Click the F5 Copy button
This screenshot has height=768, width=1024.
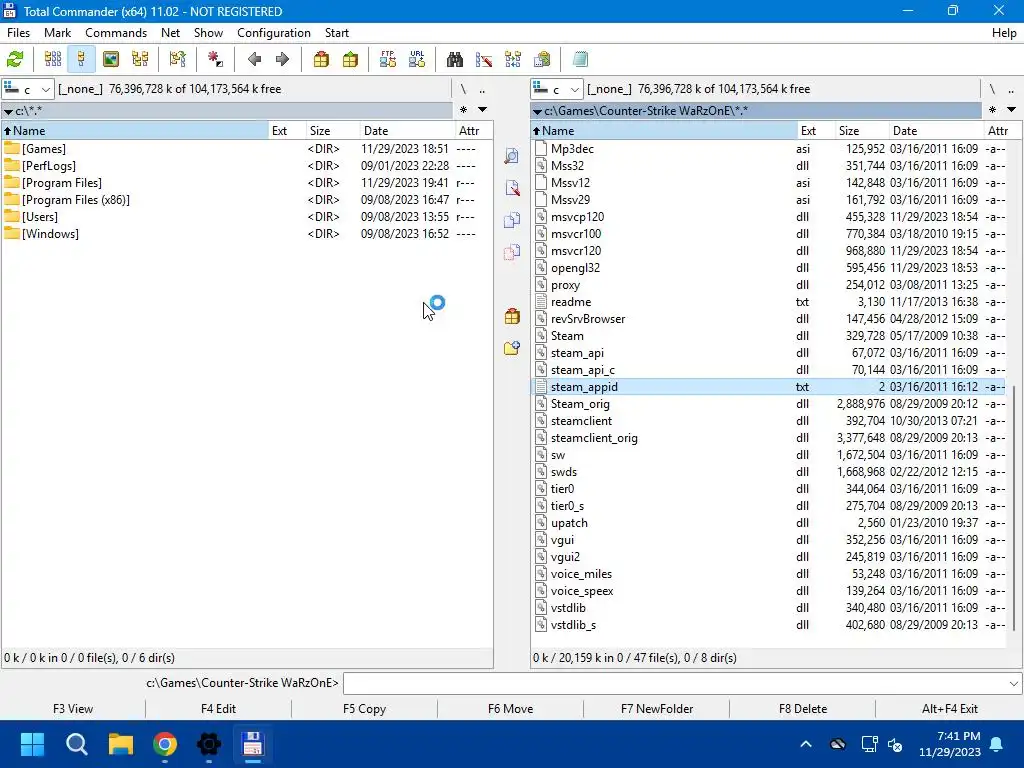364,709
